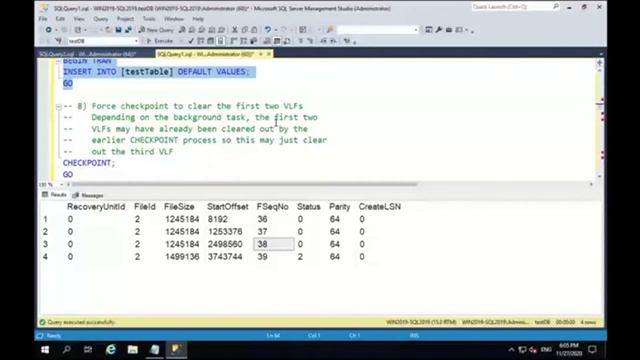Open Internet Explorer from the taskbar
This screenshot has height=360, width=640.
[111, 349]
